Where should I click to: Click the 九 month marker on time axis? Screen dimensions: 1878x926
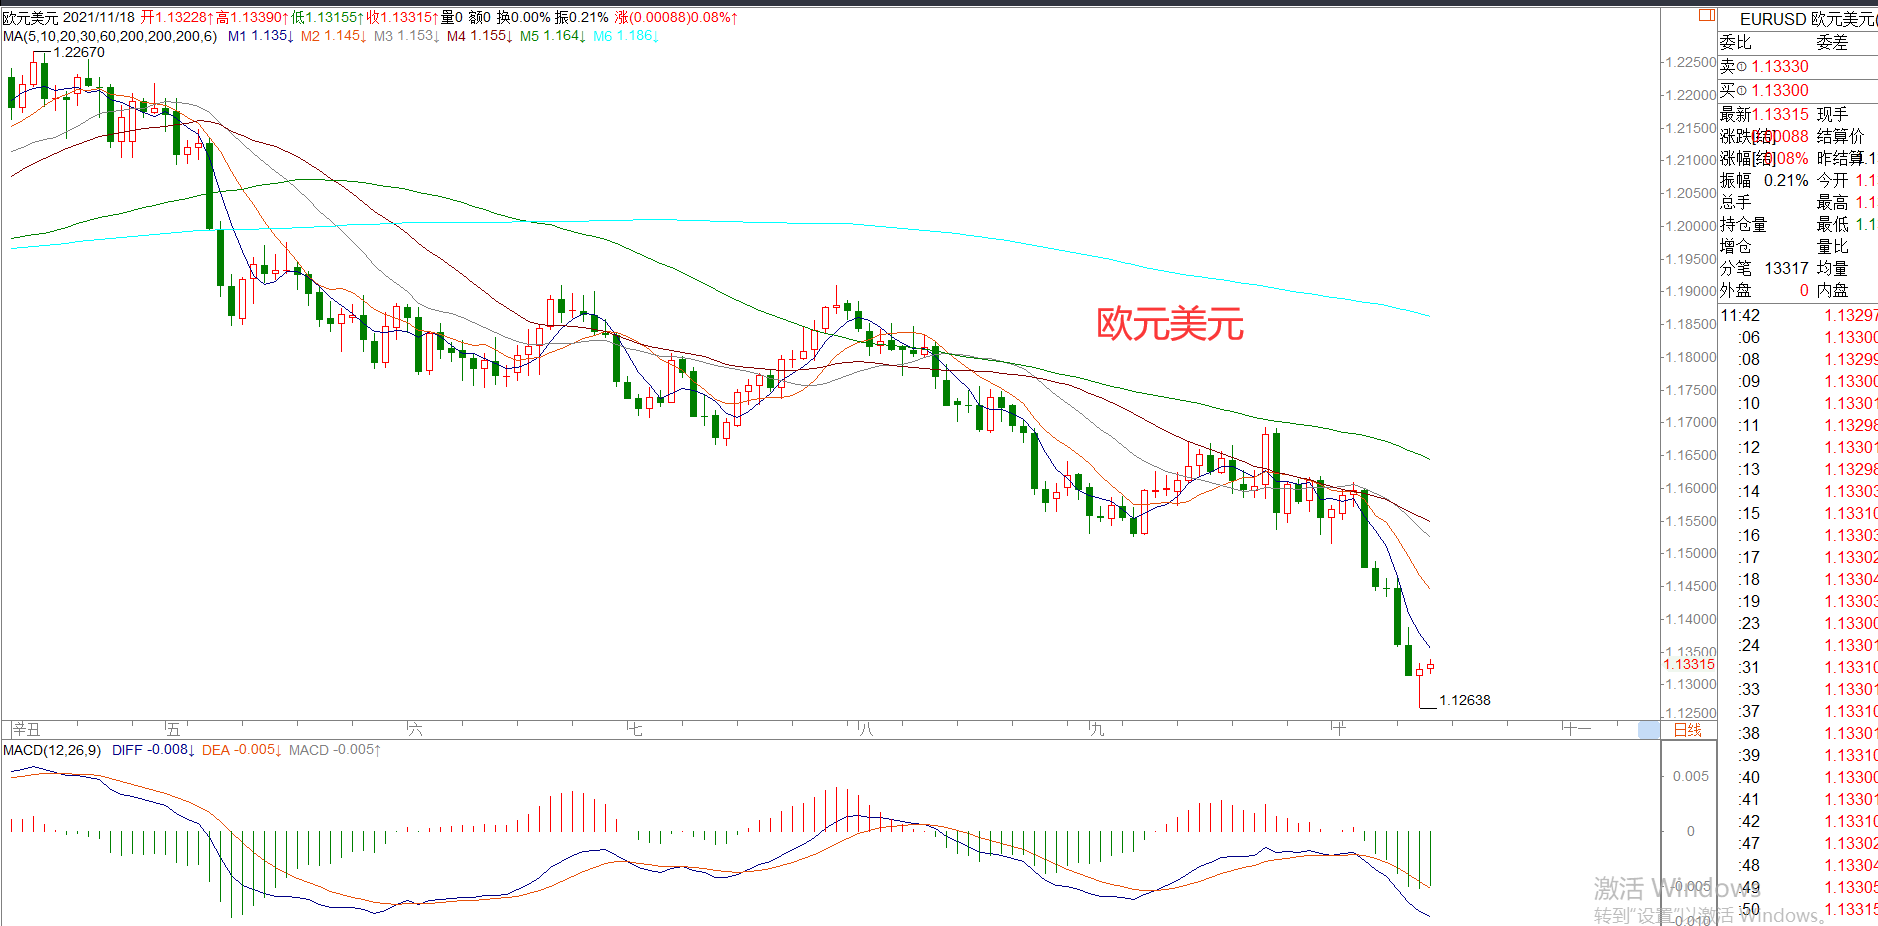click(x=1097, y=730)
